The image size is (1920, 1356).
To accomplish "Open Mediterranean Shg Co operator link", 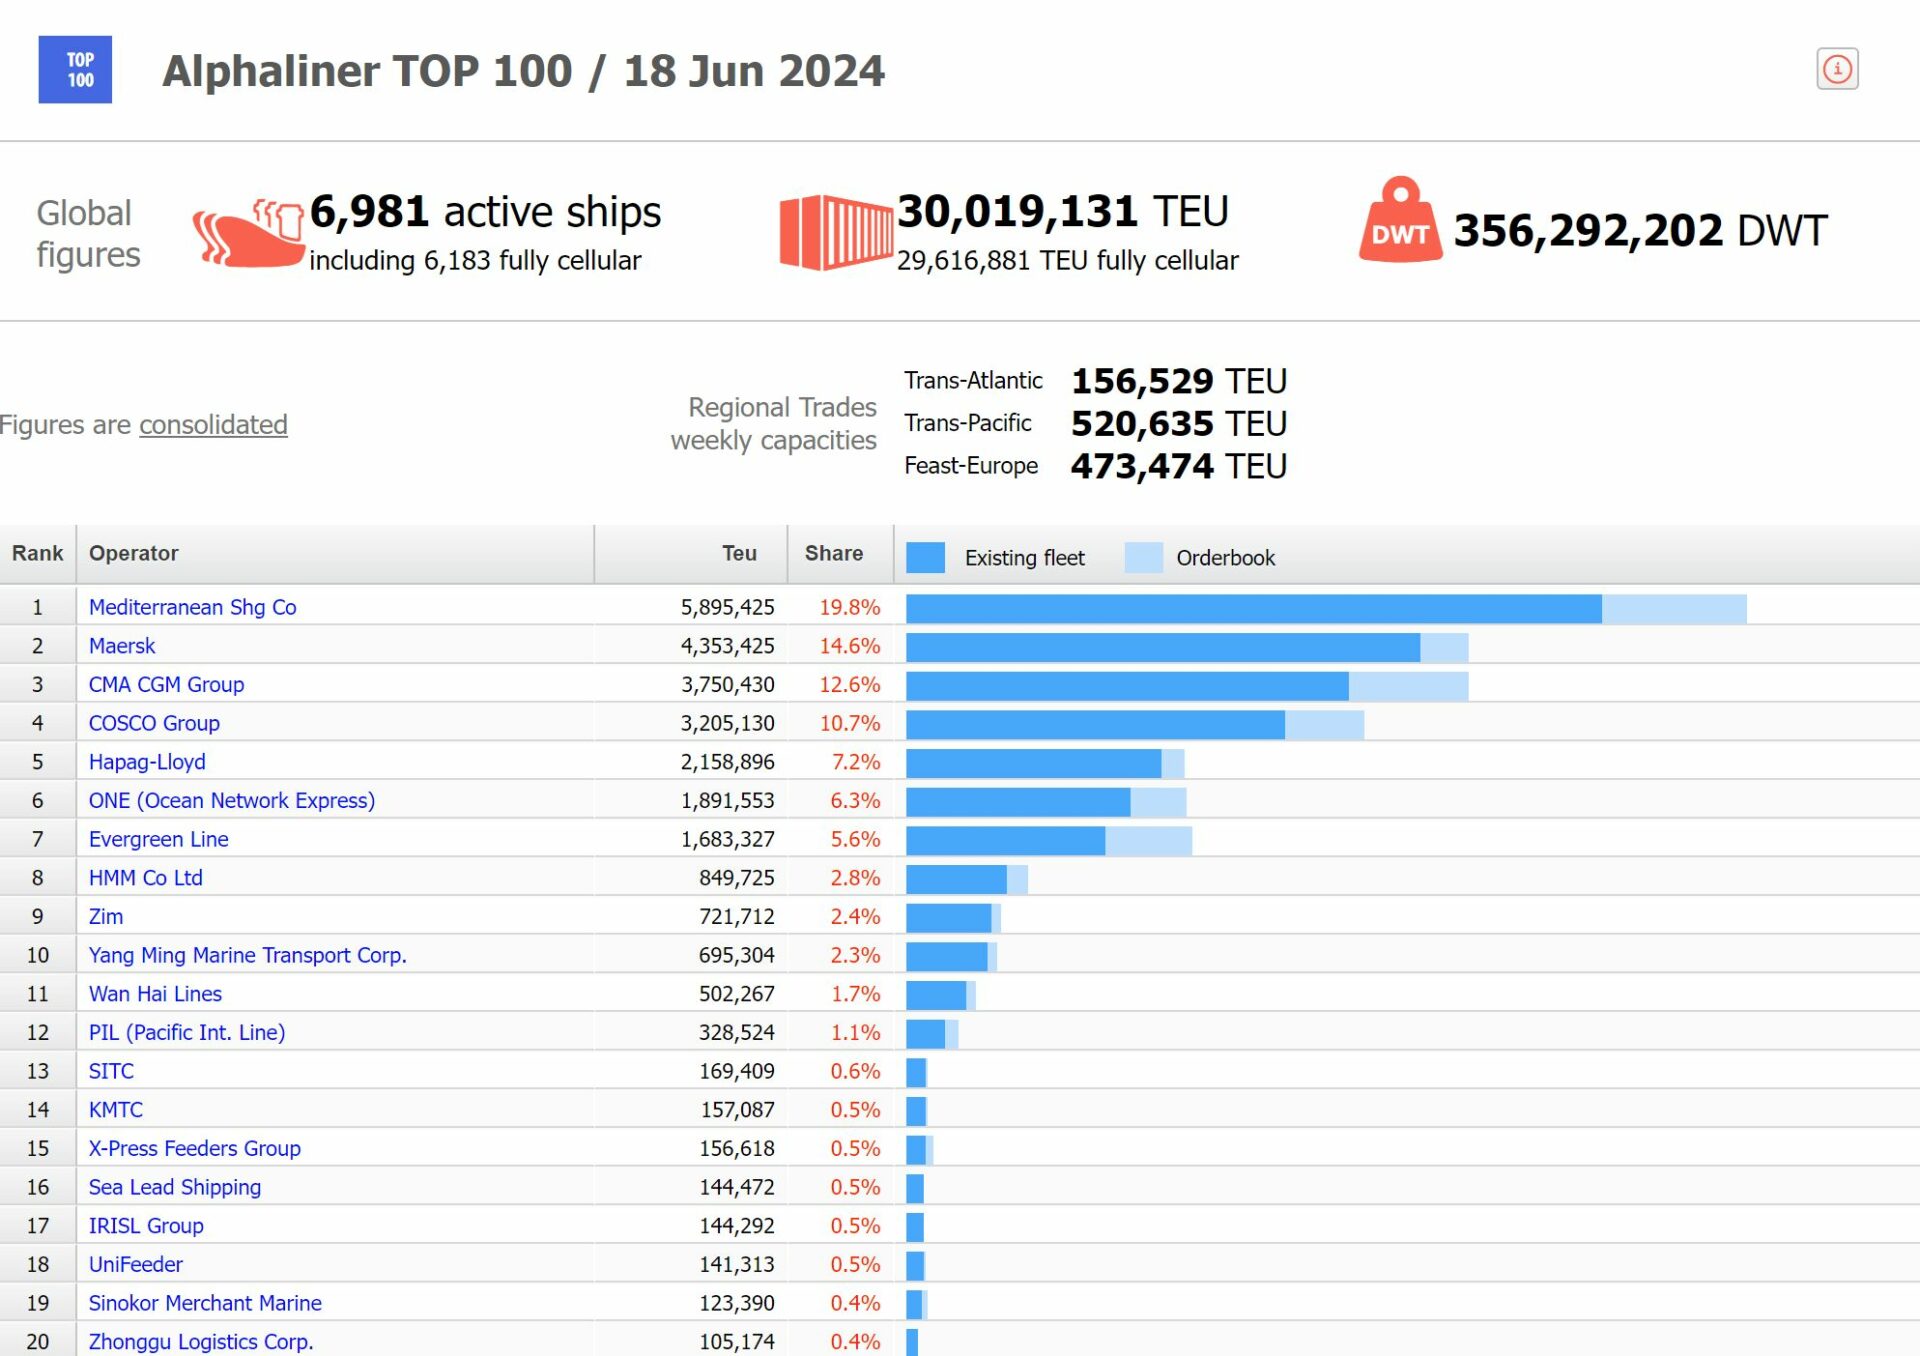I will click(x=192, y=607).
